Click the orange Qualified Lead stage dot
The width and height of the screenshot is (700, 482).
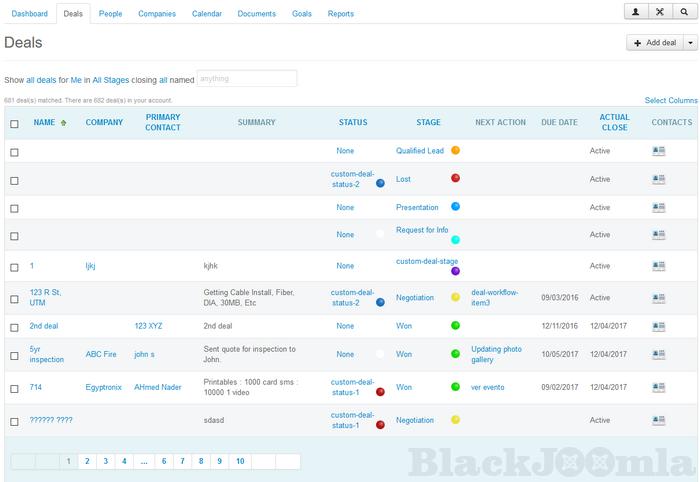click(x=455, y=151)
